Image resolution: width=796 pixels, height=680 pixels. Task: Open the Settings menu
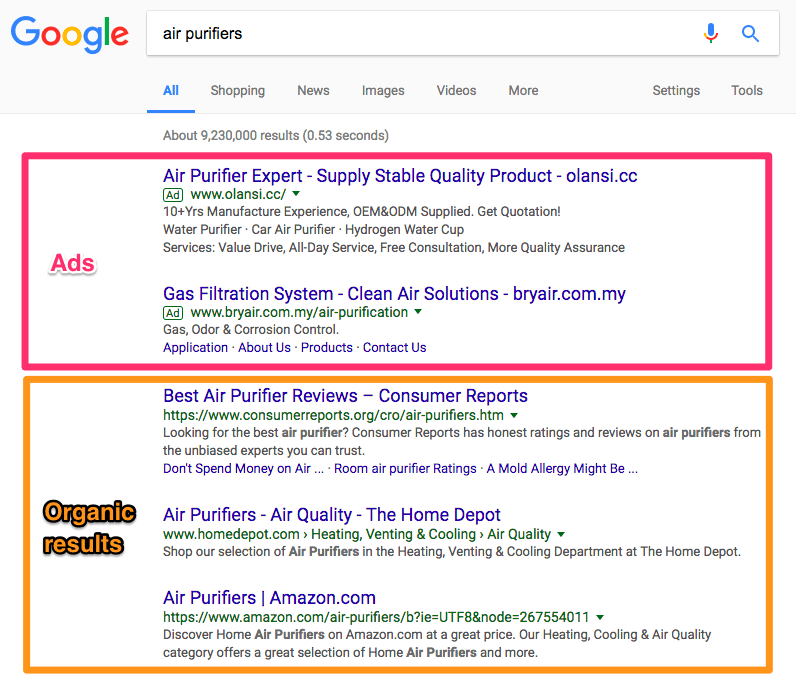tap(676, 91)
